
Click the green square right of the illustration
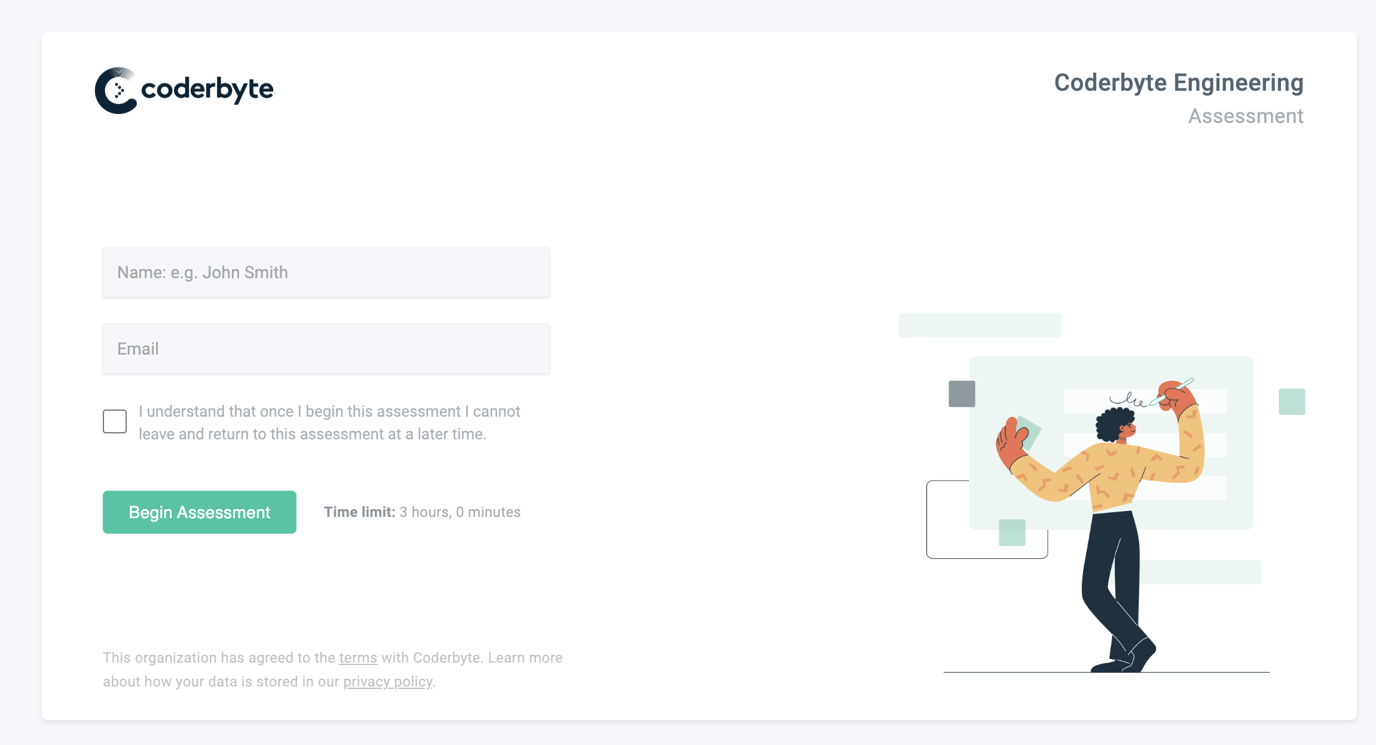(1291, 402)
